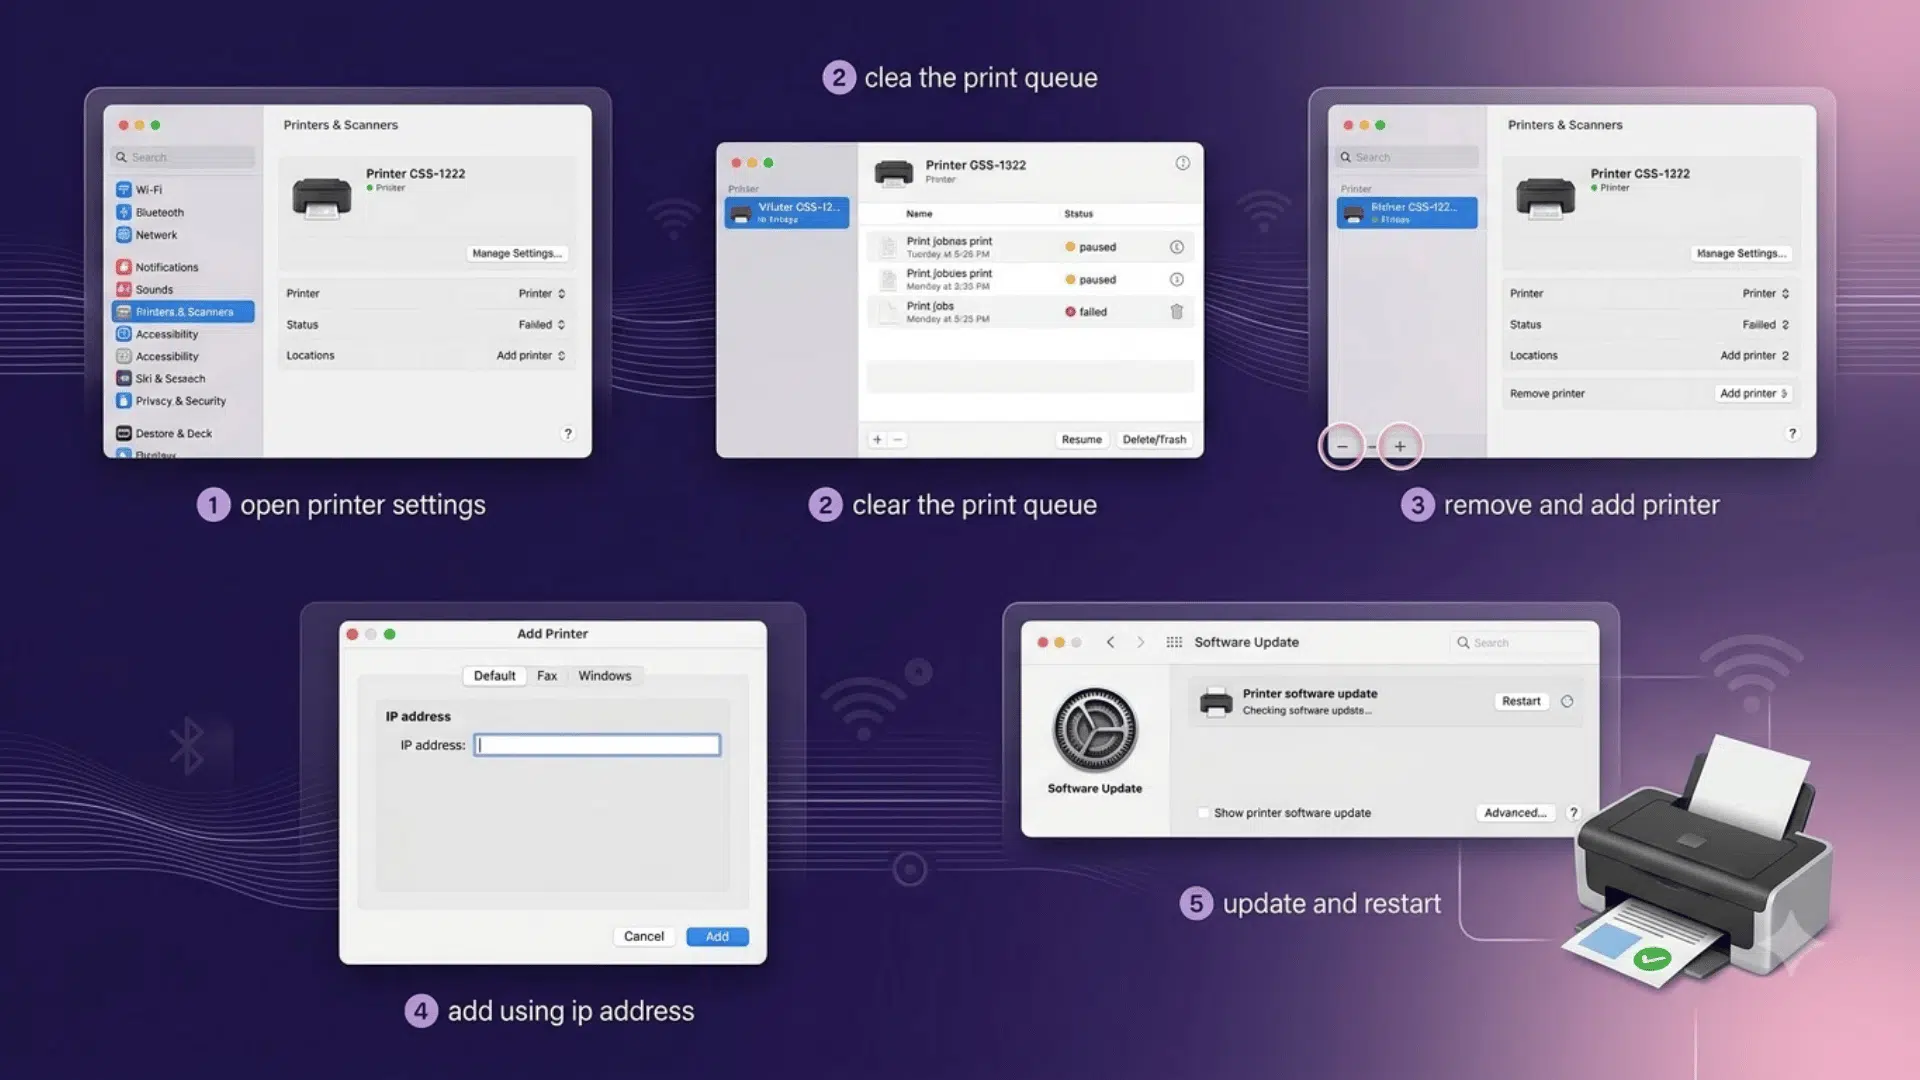The image size is (1920, 1080).
Task: Select the failed 'Print jobs' row
Action: (x=1030, y=312)
